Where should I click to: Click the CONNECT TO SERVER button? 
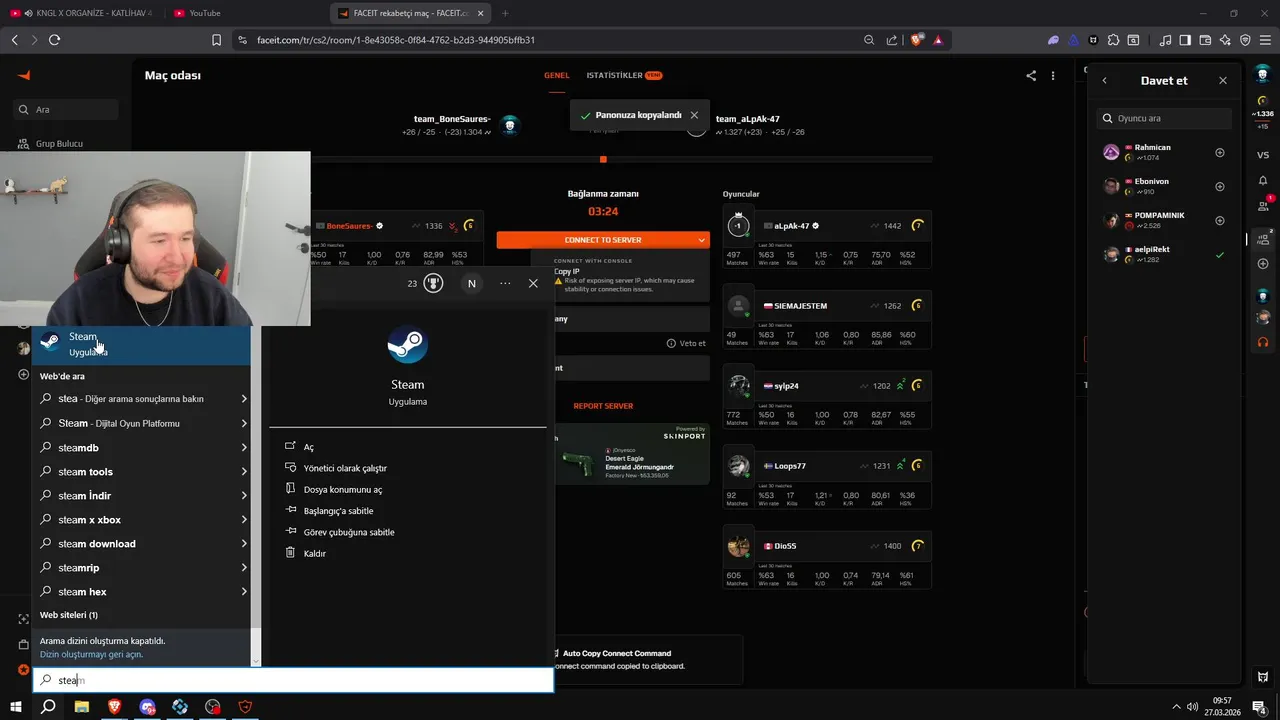coord(602,240)
